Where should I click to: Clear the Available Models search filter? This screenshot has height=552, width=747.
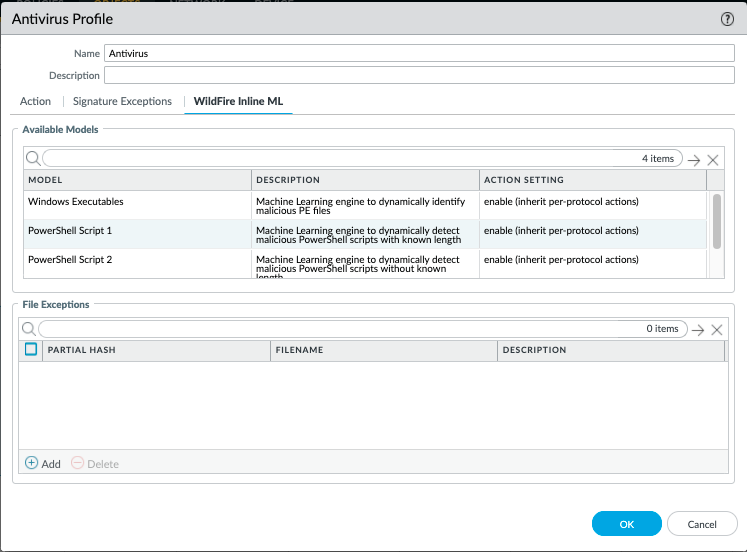tap(713, 160)
